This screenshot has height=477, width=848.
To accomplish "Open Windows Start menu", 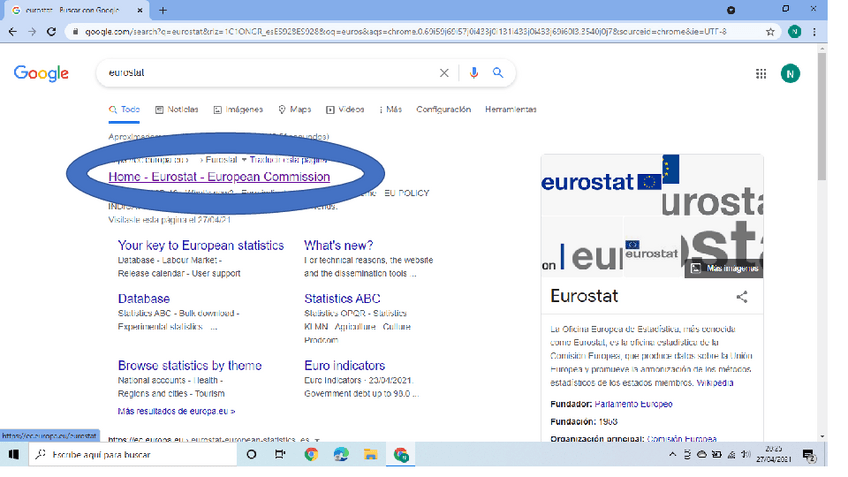I will pos(14,454).
